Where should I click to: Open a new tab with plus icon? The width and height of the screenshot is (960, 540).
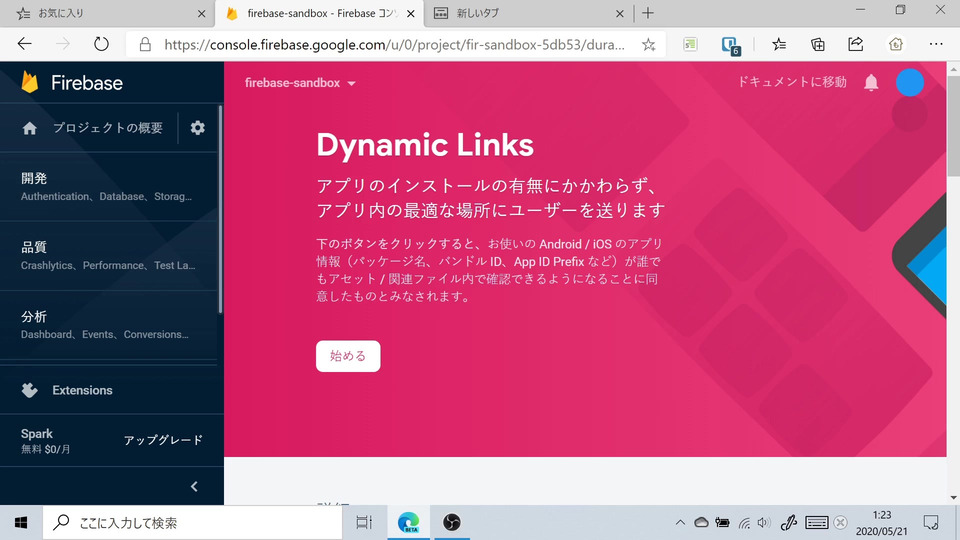pyautogui.click(x=648, y=13)
